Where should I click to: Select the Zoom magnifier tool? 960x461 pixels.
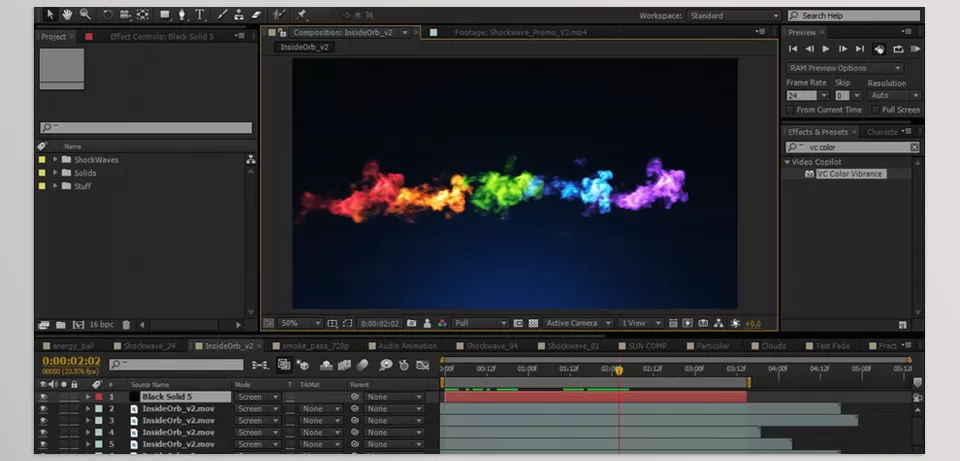tap(85, 14)
